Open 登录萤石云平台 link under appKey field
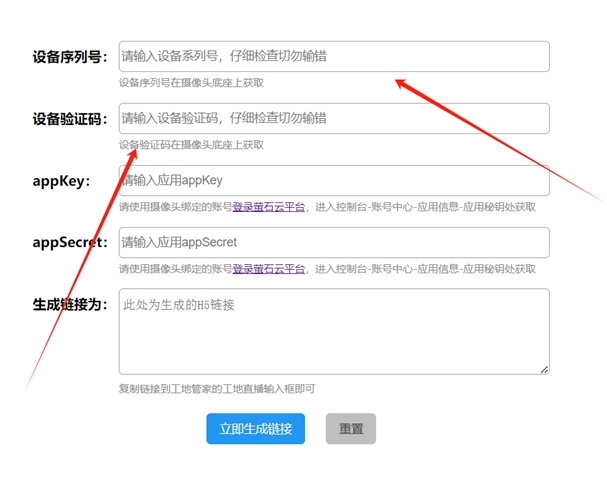This screenshot has width=607, height=490. tap(269, 208)
